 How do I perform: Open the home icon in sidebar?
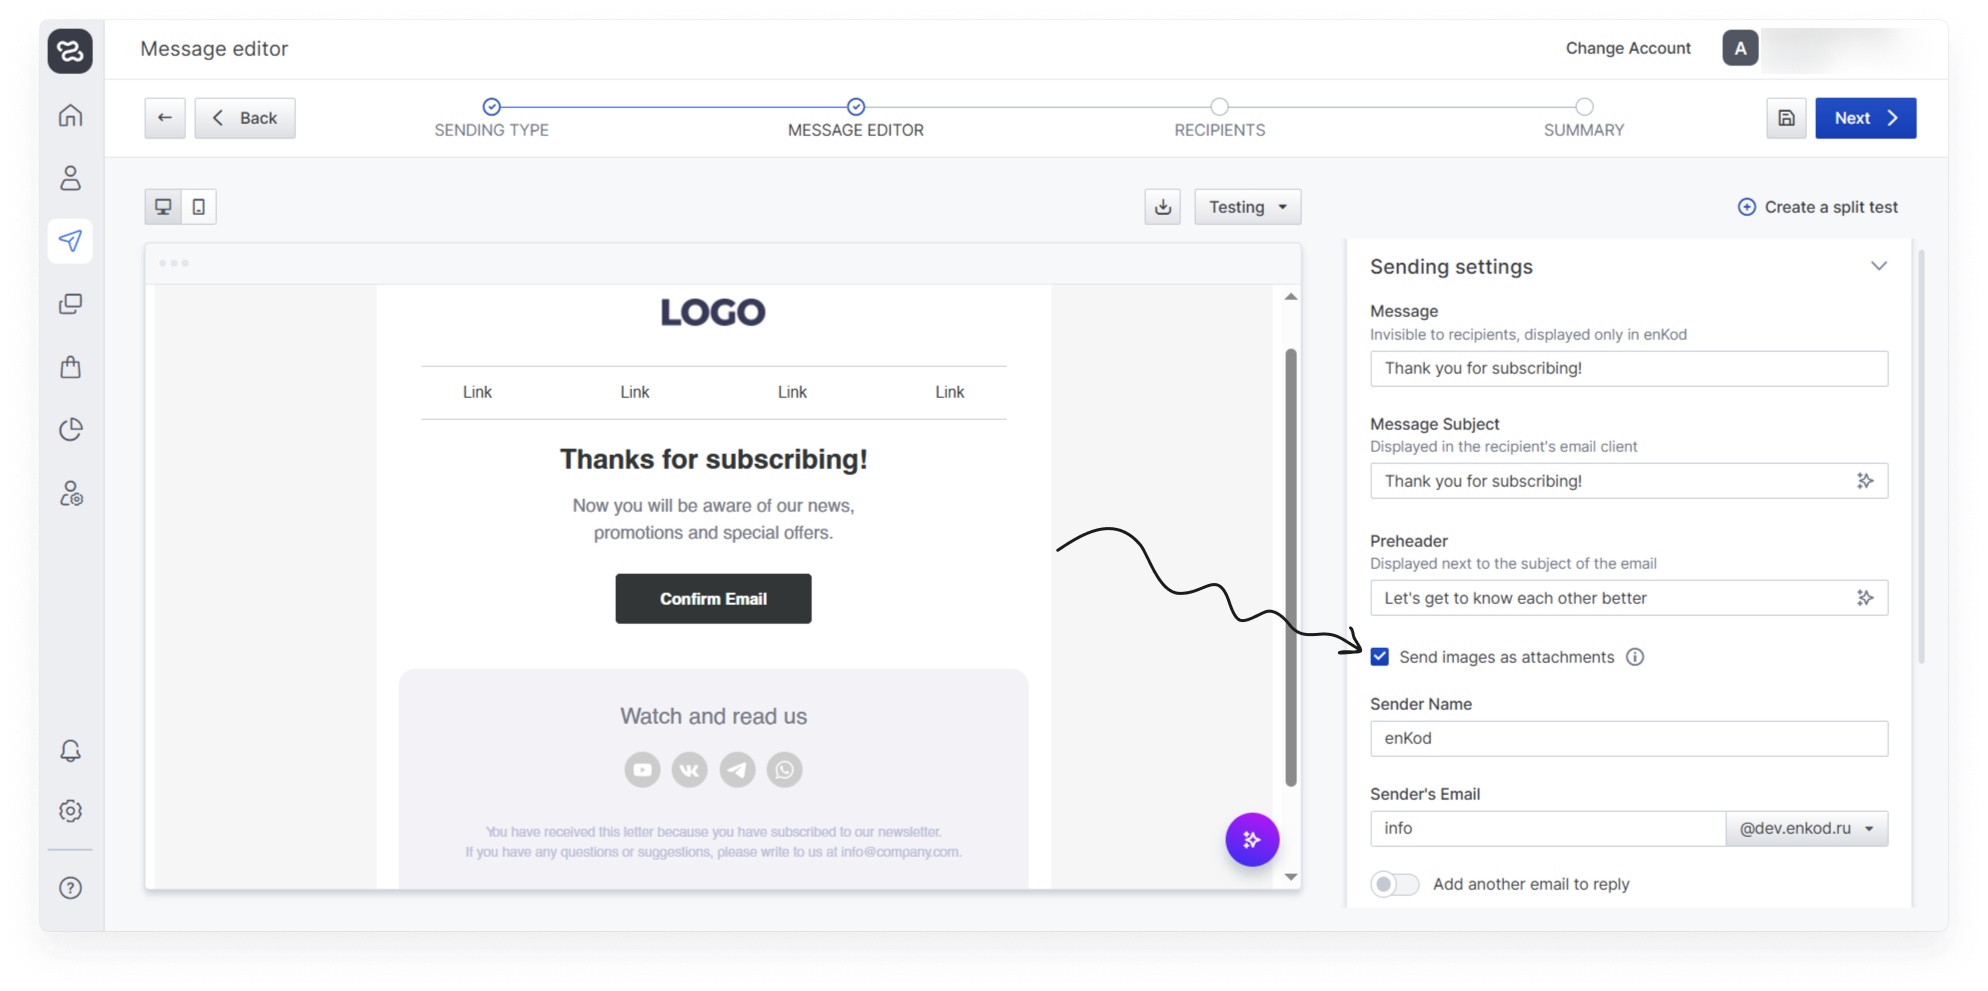(x=70, y=116)
